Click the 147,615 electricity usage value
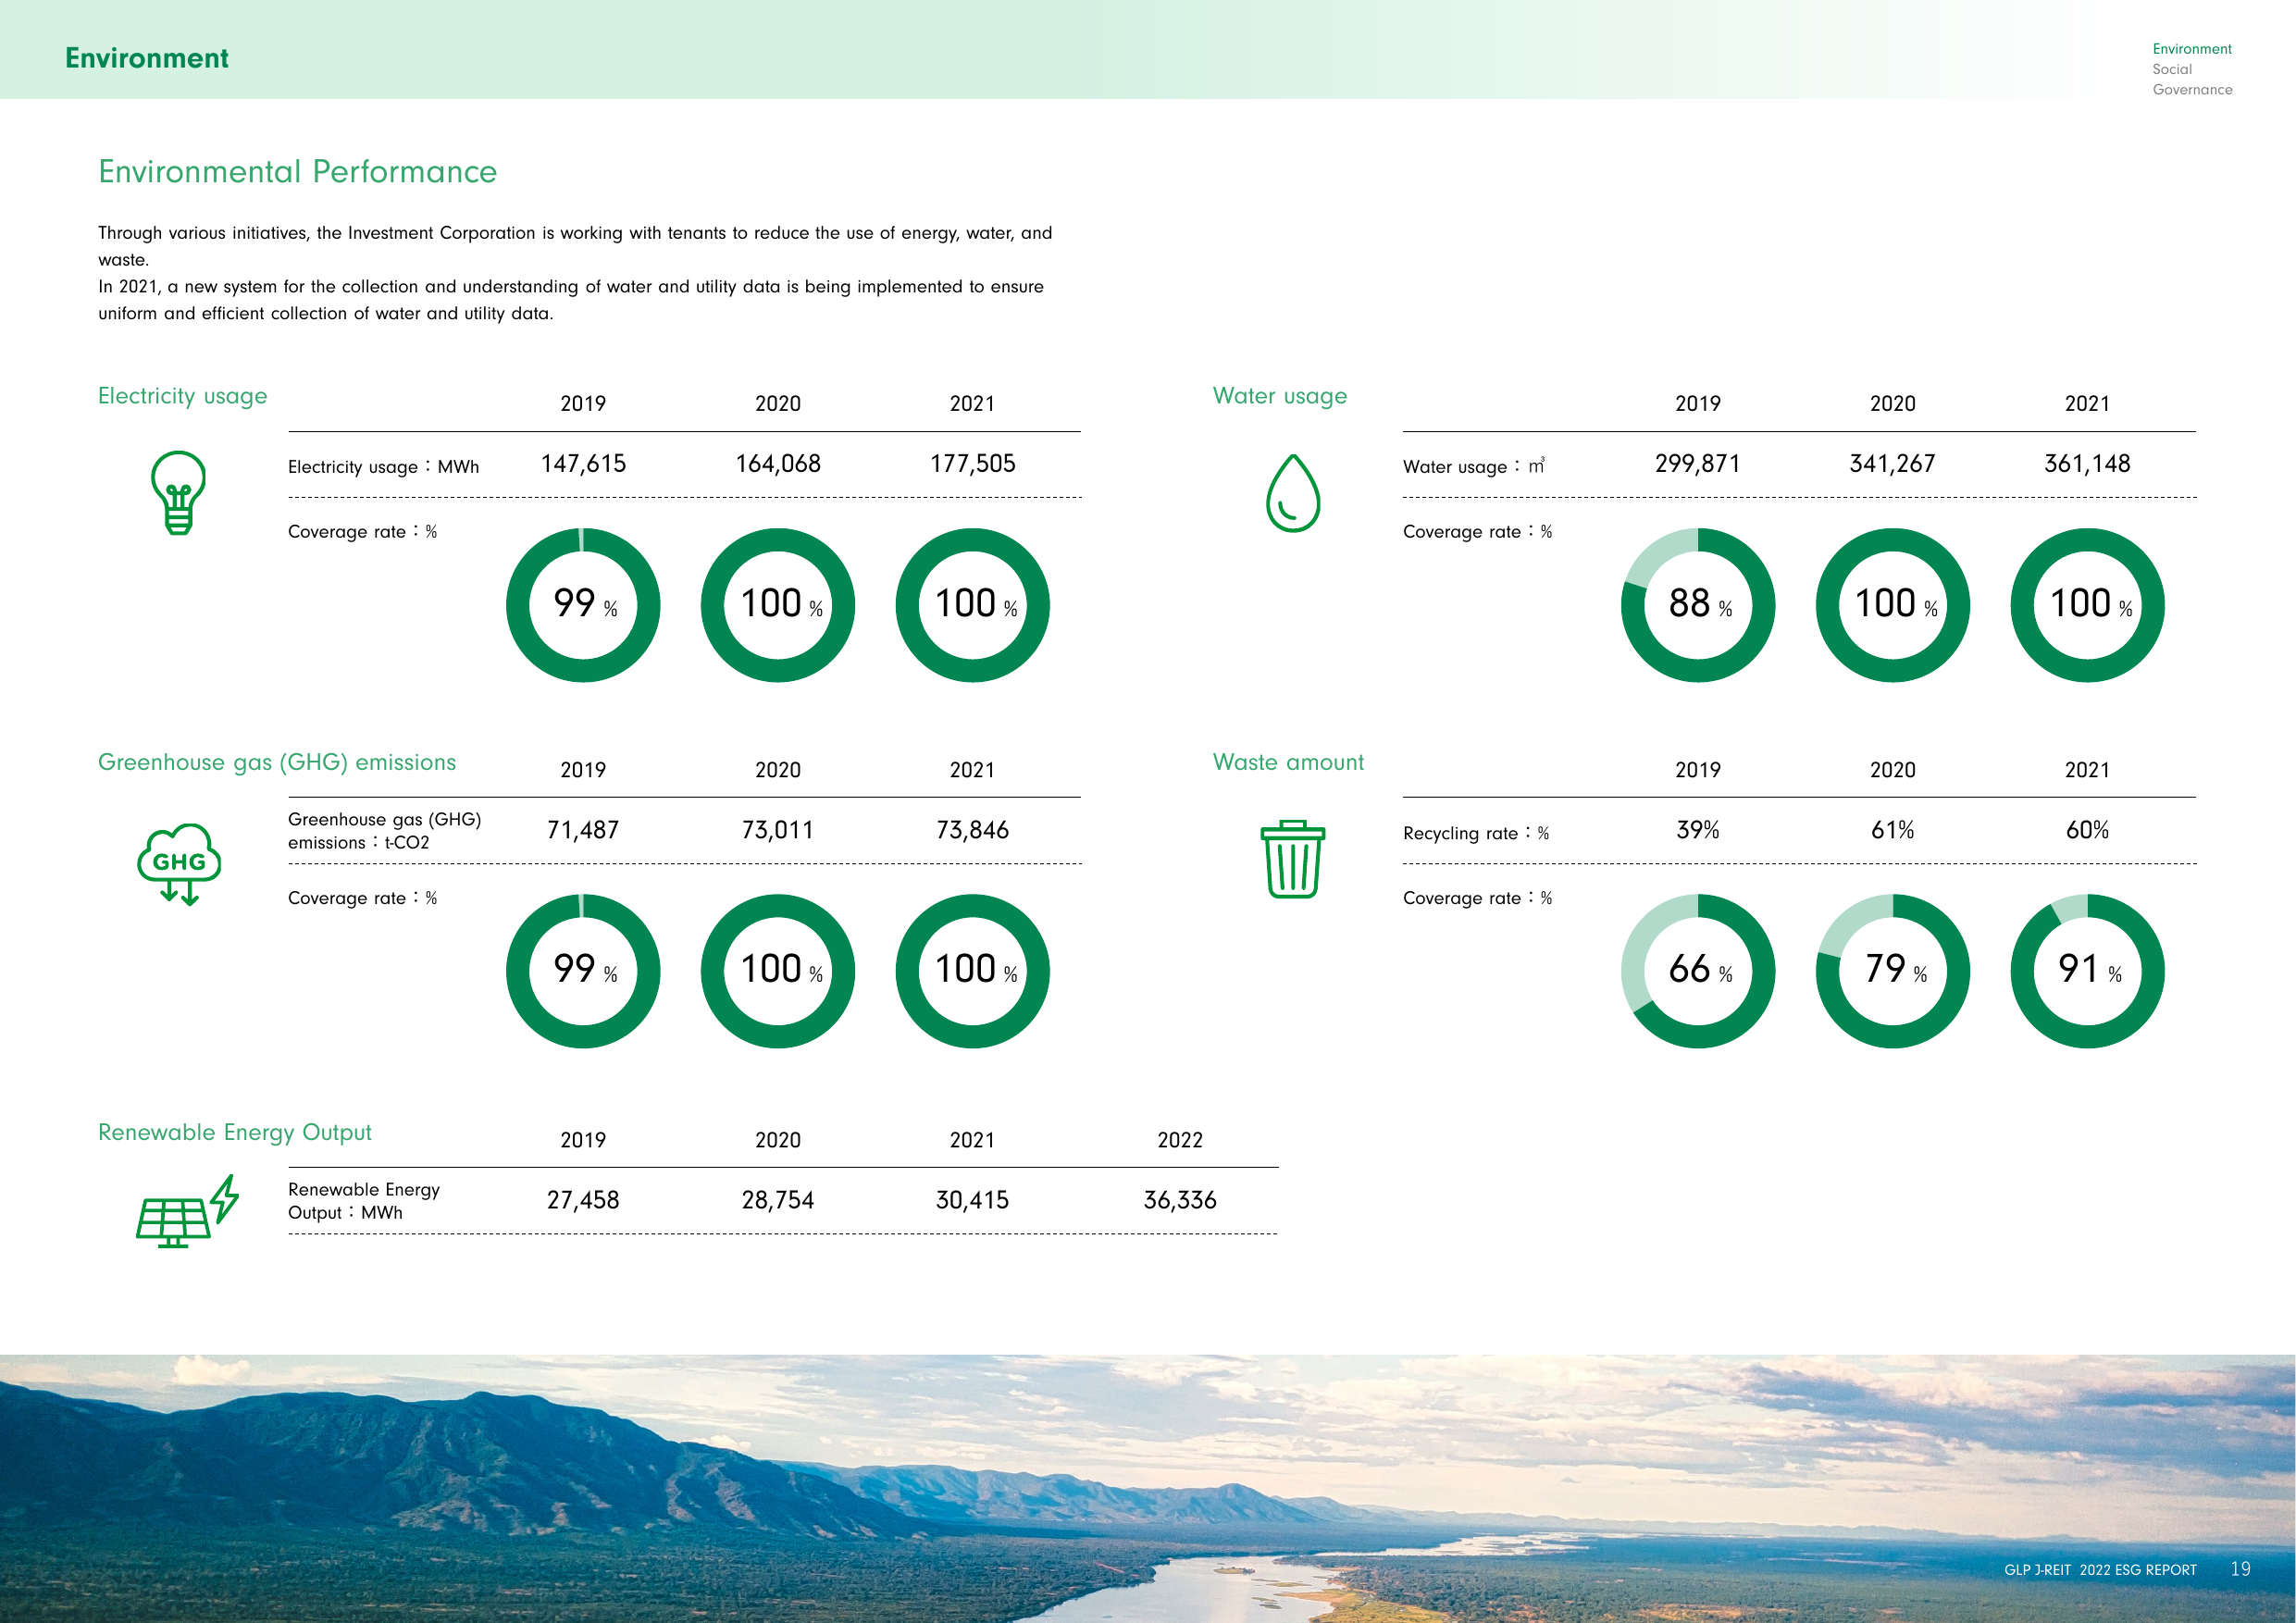Screen dimensions: 2296x1623 [x=583, y=464]
